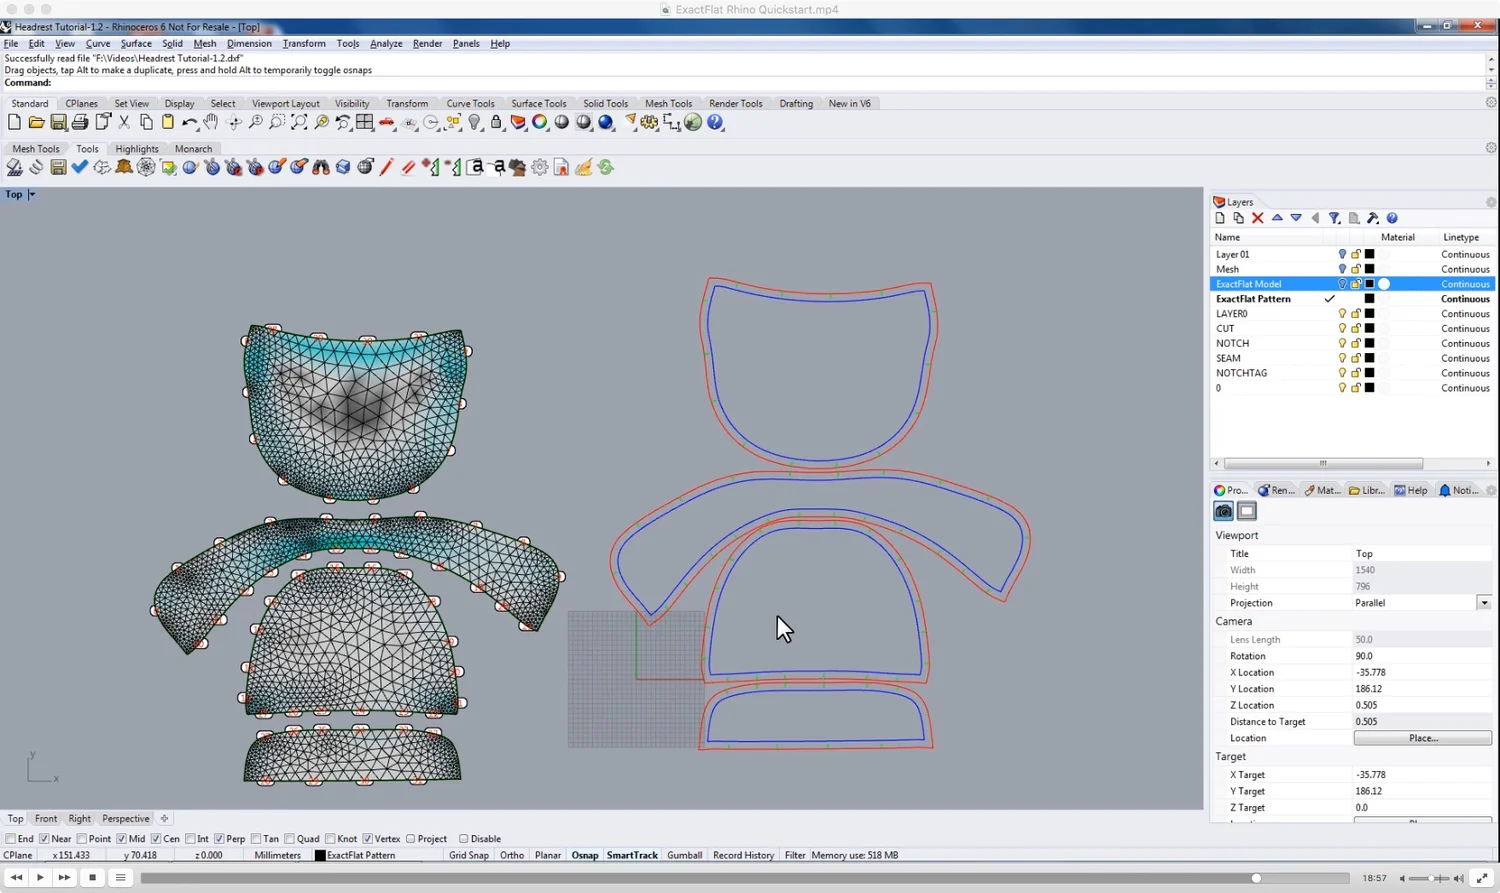Open the Top viewport dropdown
The image size is (1500, 893).
pos(32,194)
